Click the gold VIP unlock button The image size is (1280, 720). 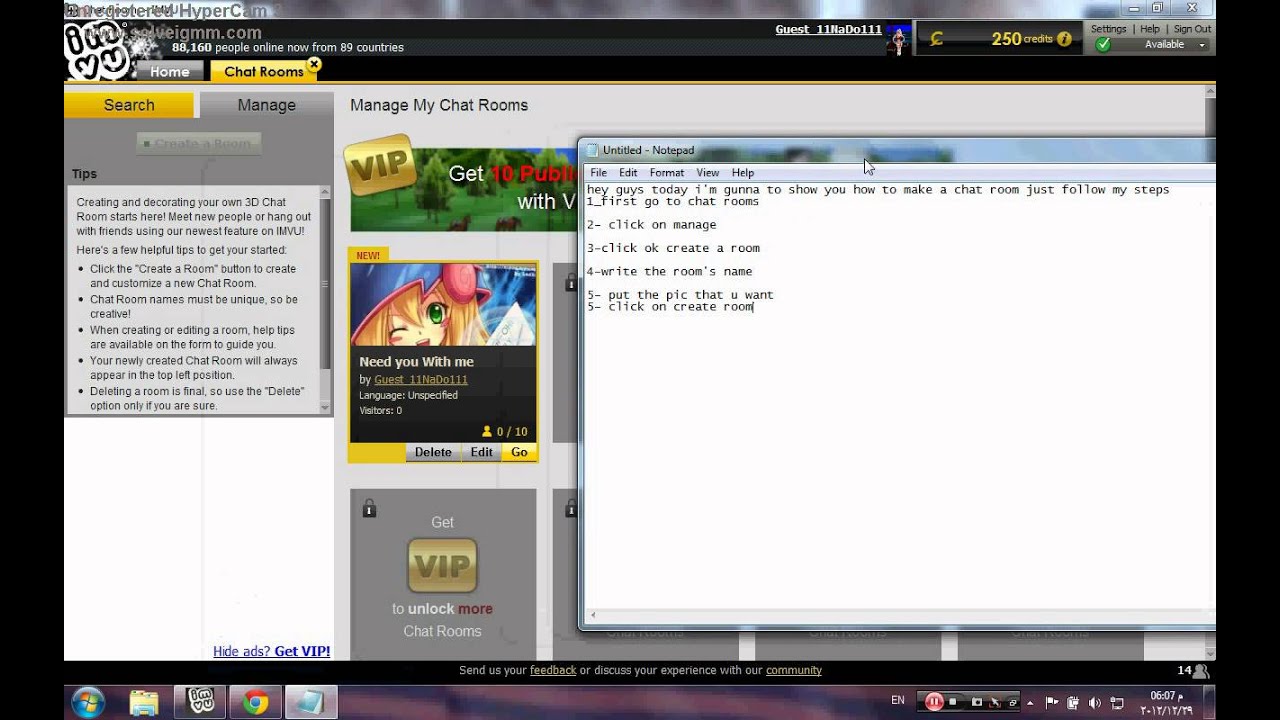pyautogui.click(x=442, y=566)
